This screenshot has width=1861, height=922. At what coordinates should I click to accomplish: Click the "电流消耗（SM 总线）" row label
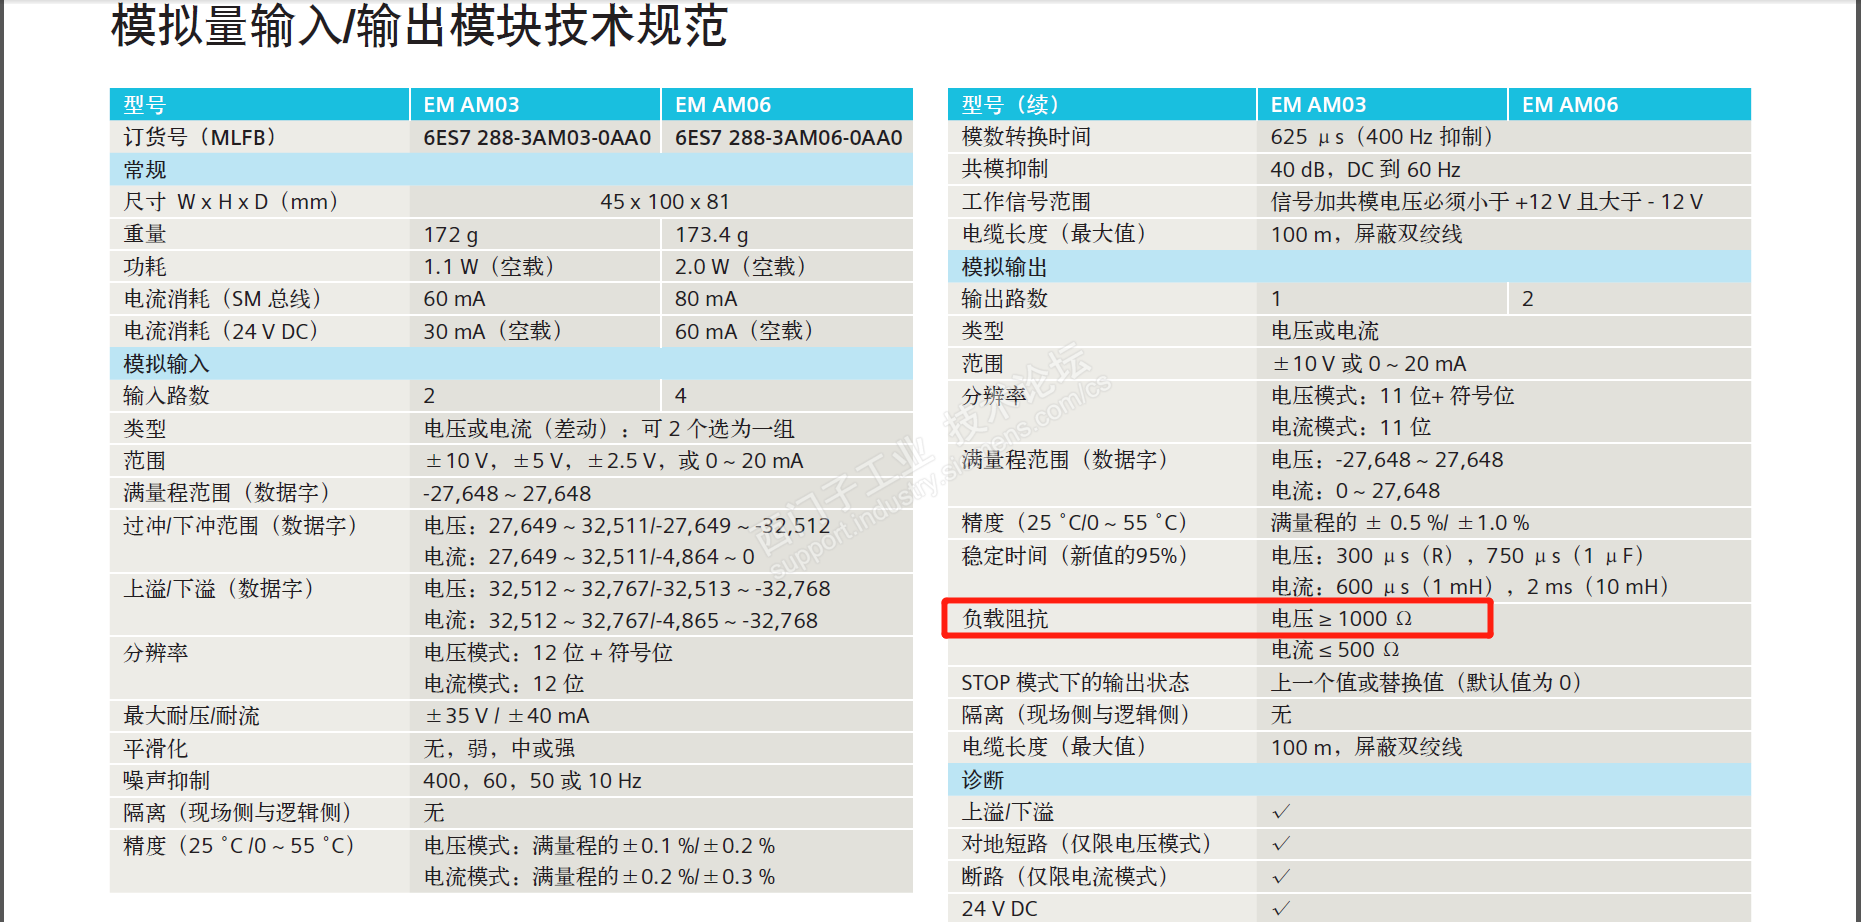(x=223, y=299)
